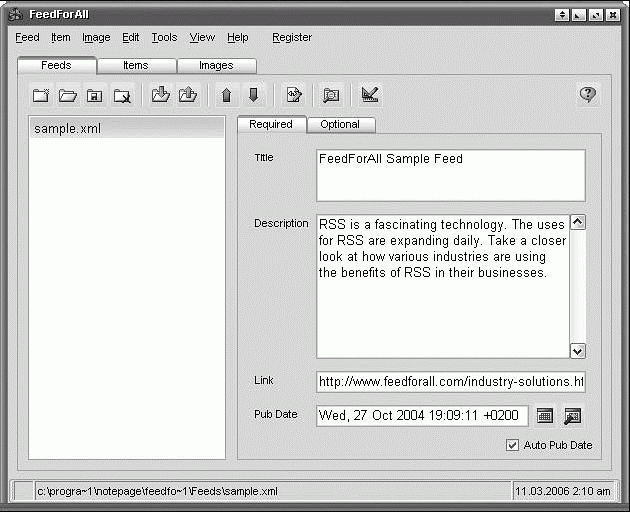Click the date and time in status bar
630x512 pixels.
click(562, 491)
